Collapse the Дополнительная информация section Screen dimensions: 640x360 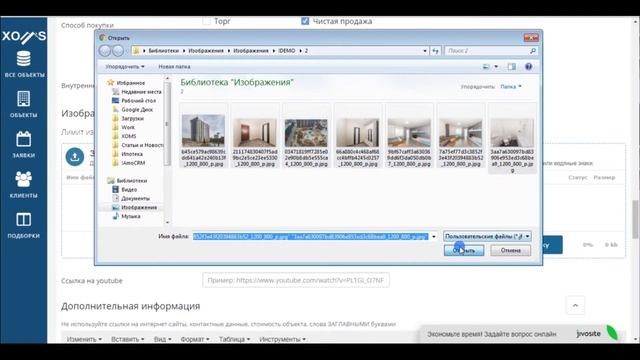pyautogui.click(x=575, y=305)
